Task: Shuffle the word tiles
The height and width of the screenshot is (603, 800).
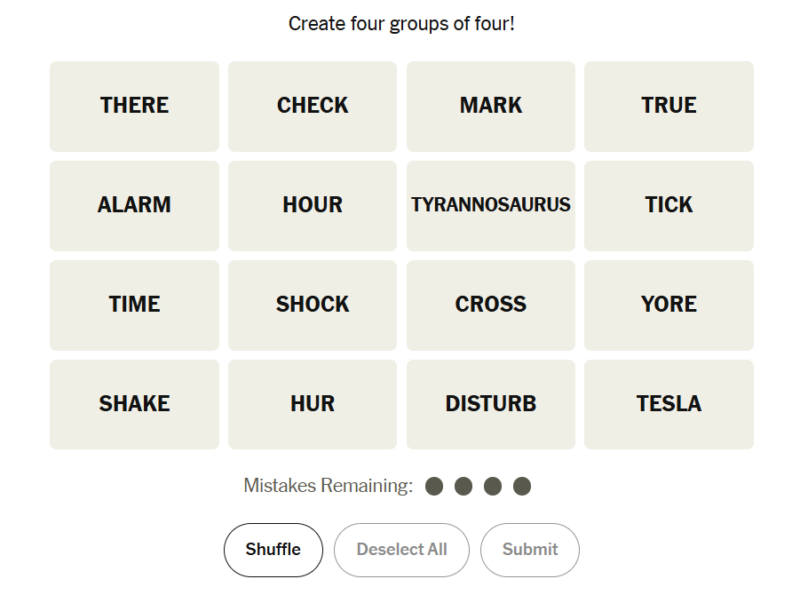Action: (x=273, y=549)
